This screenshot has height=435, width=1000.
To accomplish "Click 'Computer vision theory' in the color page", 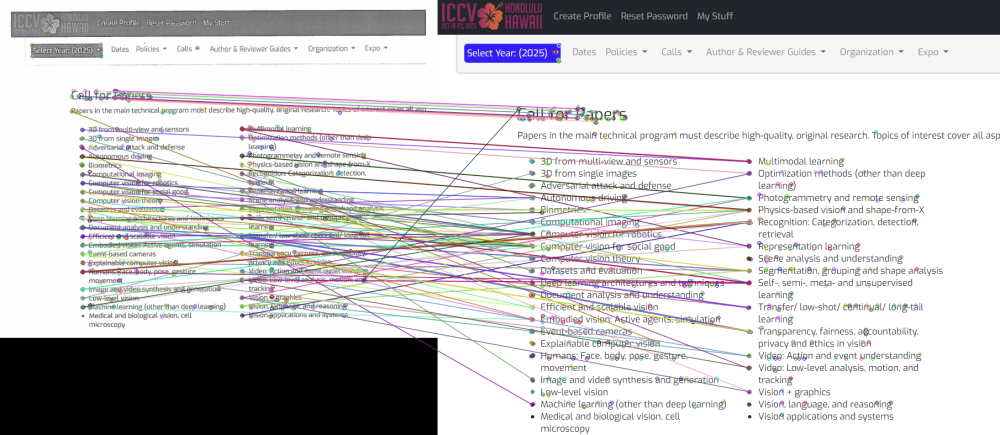I will click(x=590, y=258).
